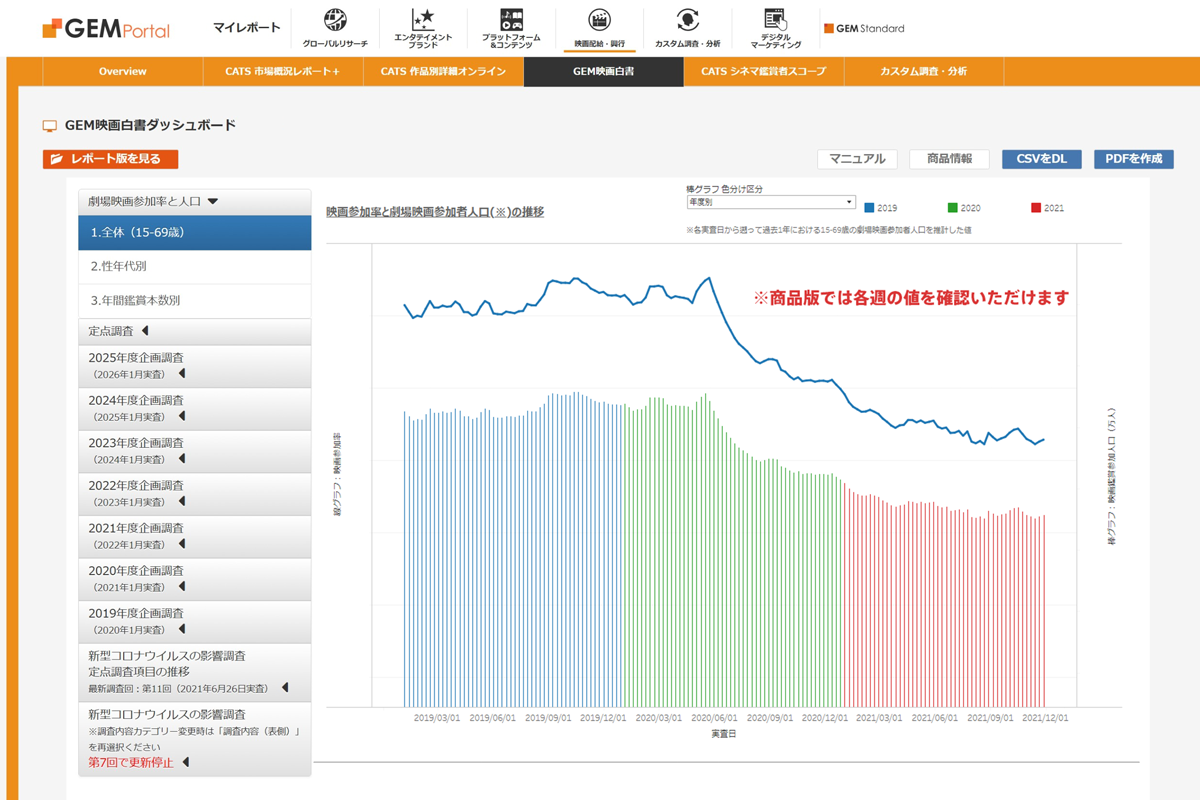Switch to the Overview tab
The image size is (1200, 800).
pos(123,72)
